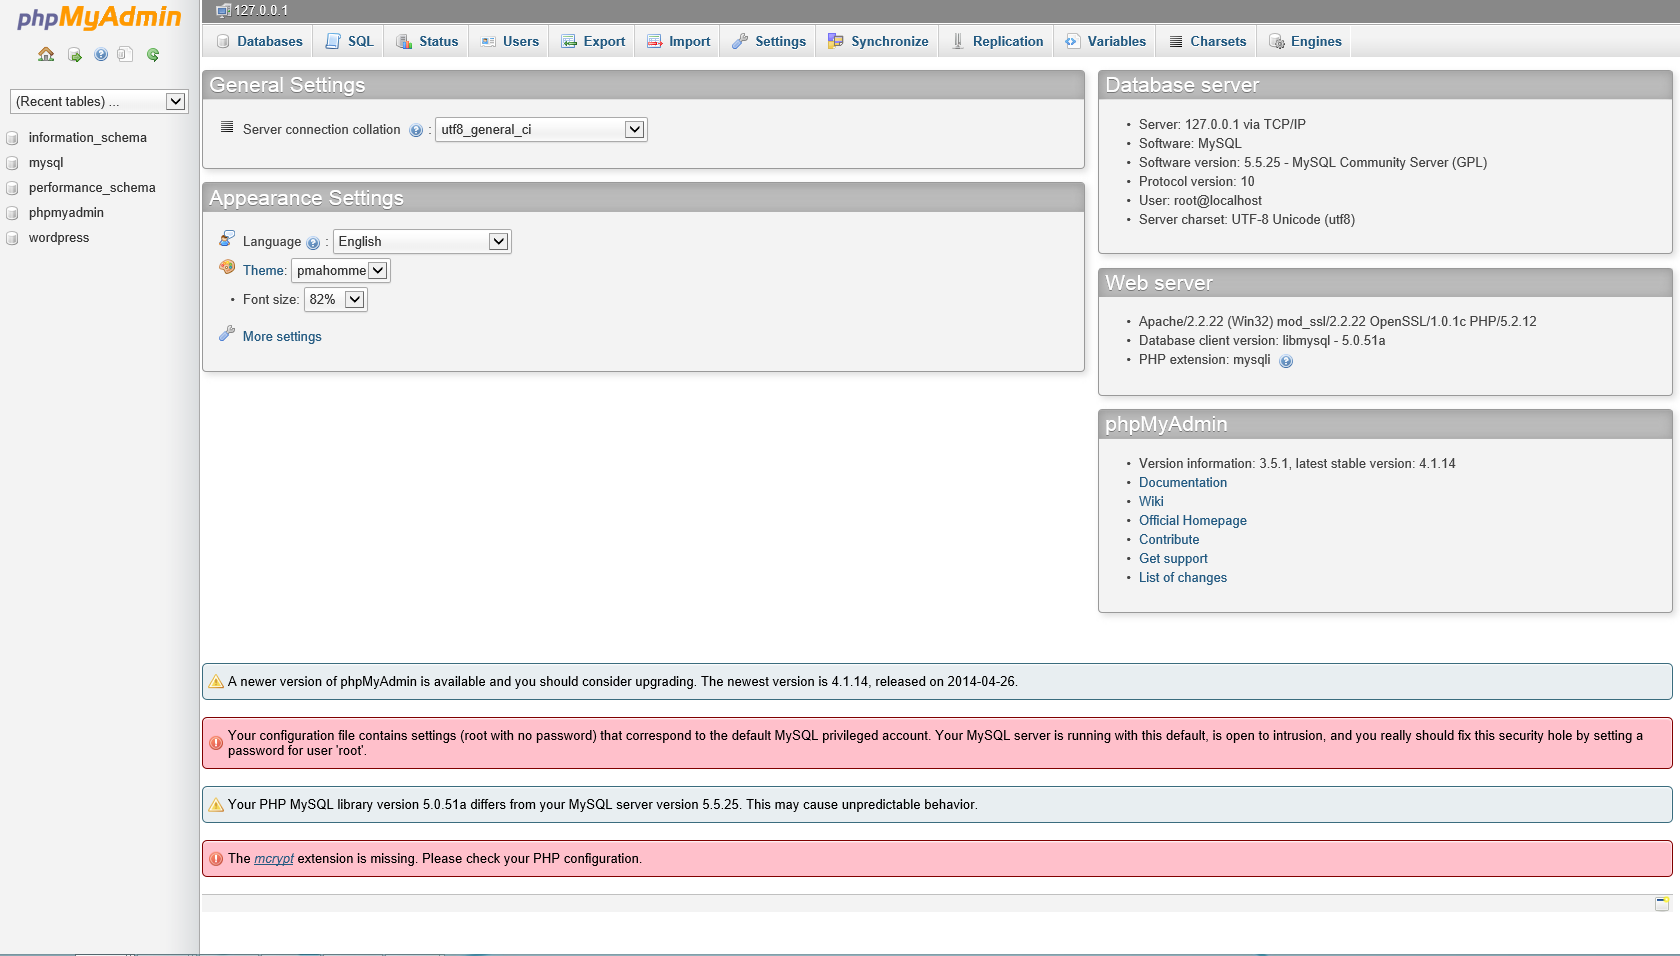Click the Home icon in the navigation panel

[46, 54]
